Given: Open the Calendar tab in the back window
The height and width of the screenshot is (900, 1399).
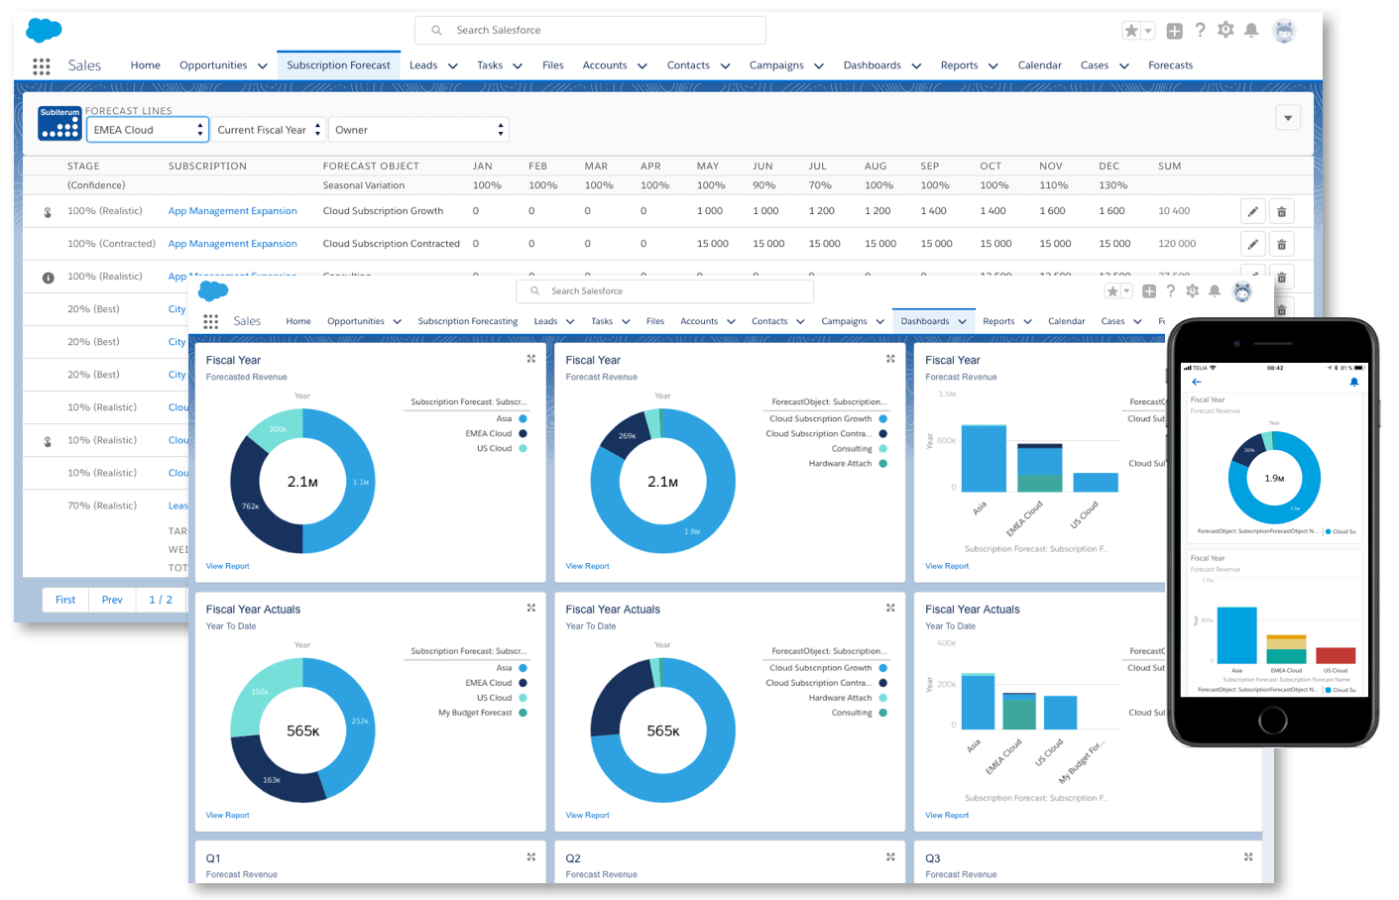Looking at the screenshot, I should point(1039,66).
